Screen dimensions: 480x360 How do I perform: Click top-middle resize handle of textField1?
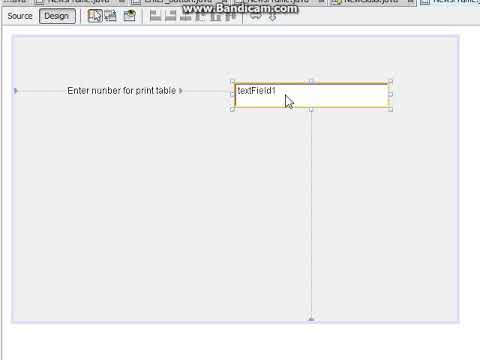click(311, 81)
